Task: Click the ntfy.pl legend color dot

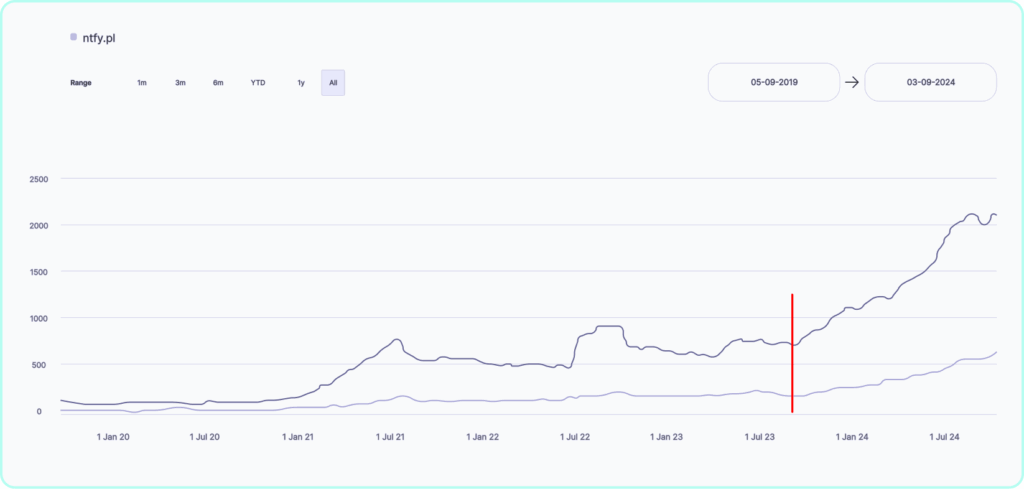Action: pos(73,38)
